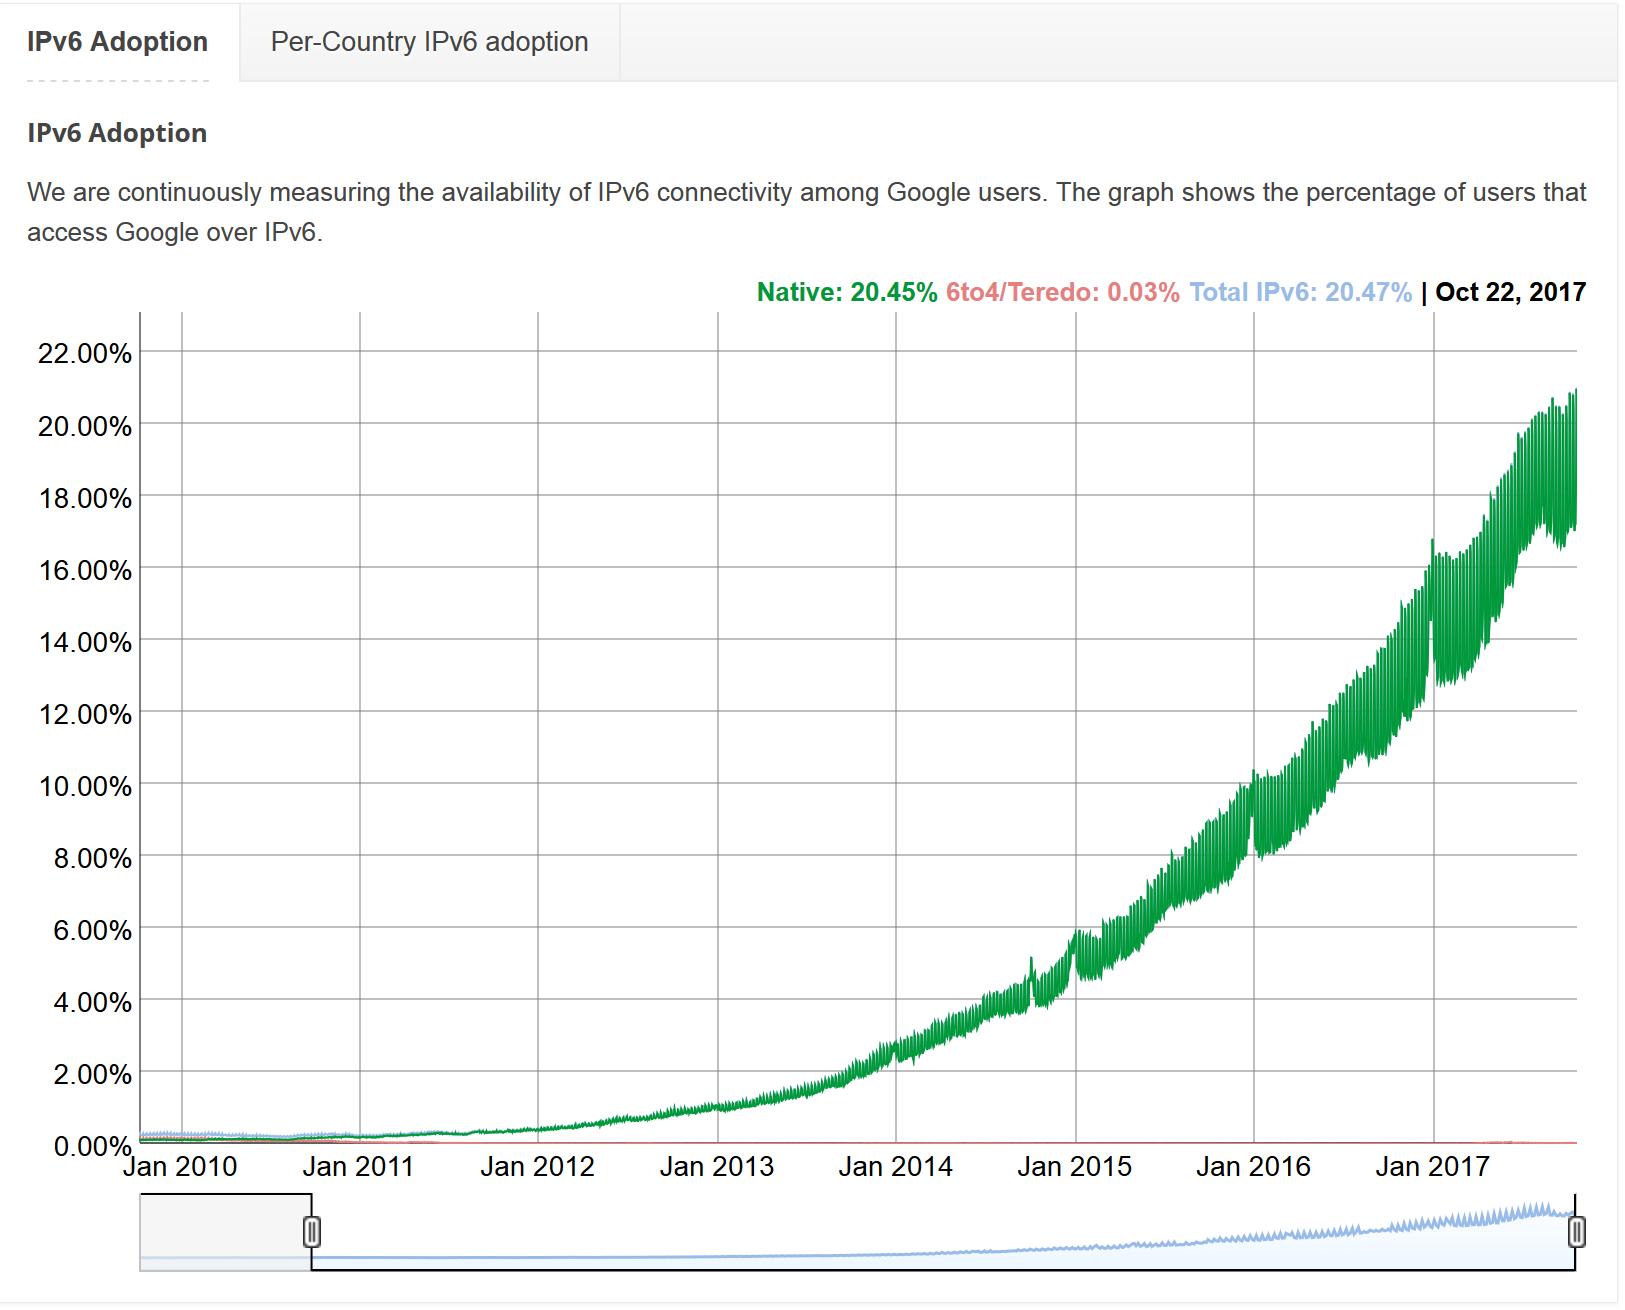1625x1310 pixels.
Task: Click the 6.00% y-axis label
Action: [92, 930]
